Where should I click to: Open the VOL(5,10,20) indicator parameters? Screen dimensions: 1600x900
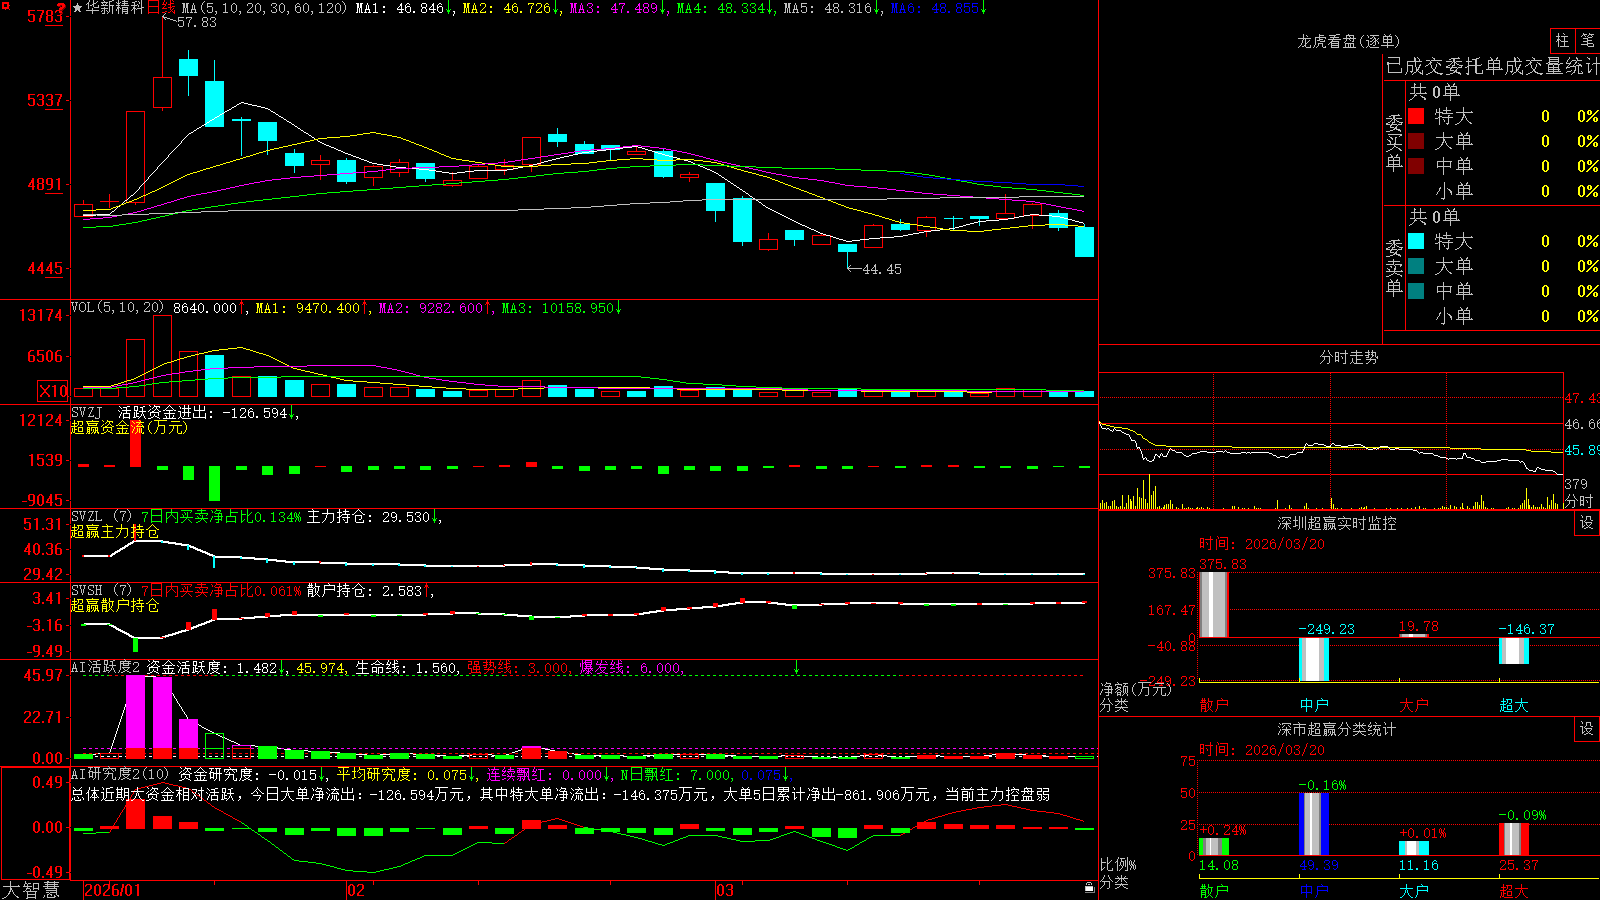click(117, 308)
